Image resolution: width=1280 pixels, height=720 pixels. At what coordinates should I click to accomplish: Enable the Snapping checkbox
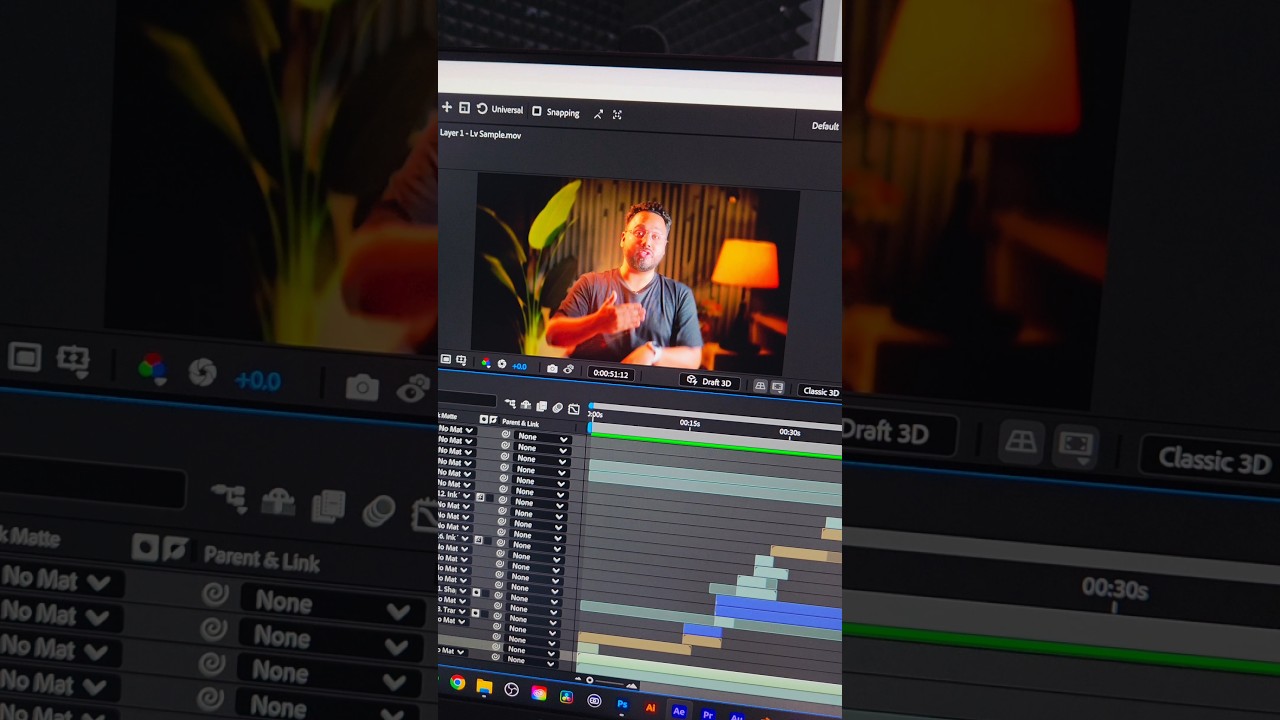pyautogui.click(x=537, y=112)
